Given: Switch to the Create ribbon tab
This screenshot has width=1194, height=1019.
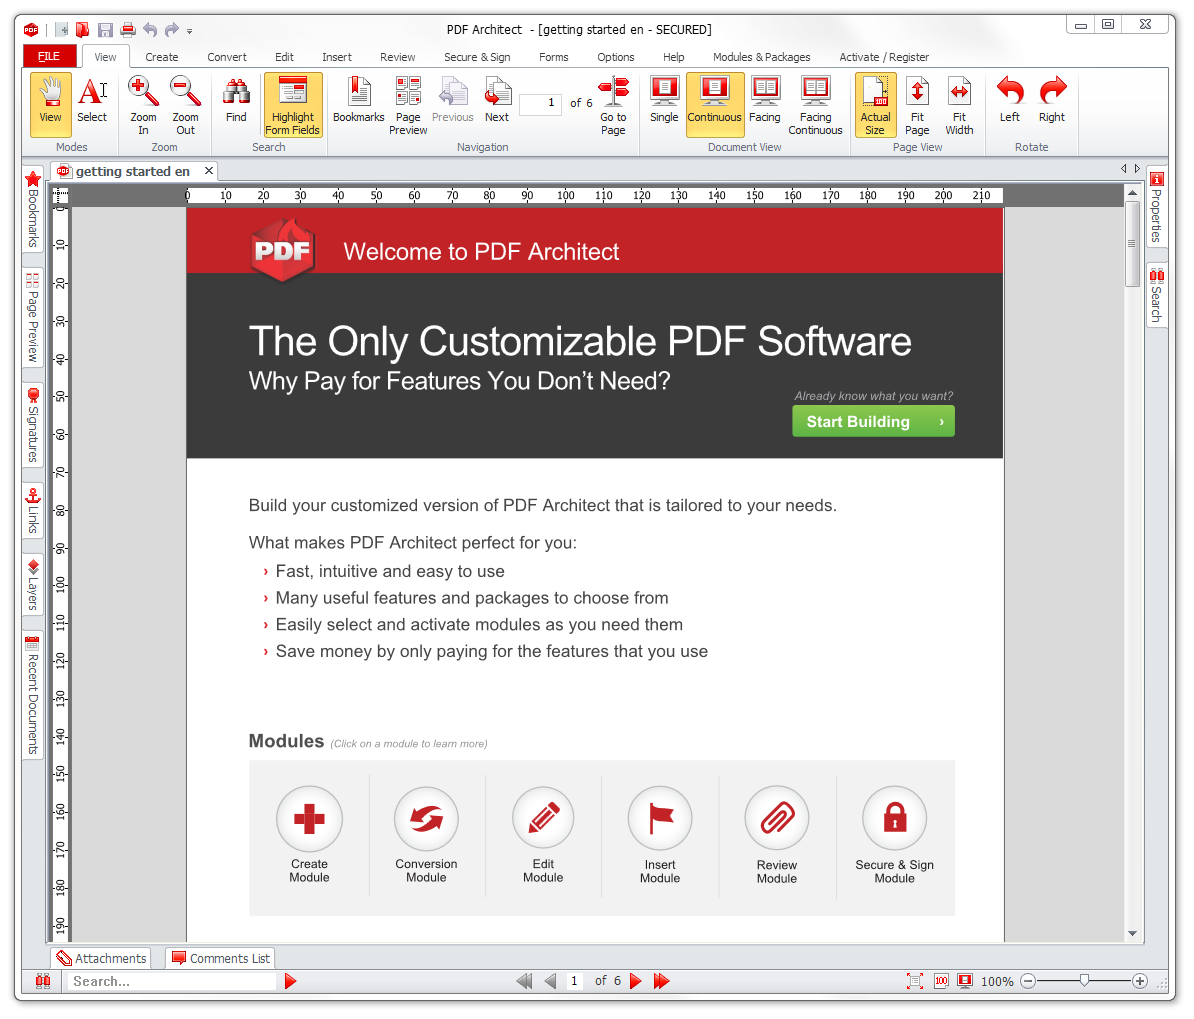Looking at the screenshot, I should (x=161, y=57).
